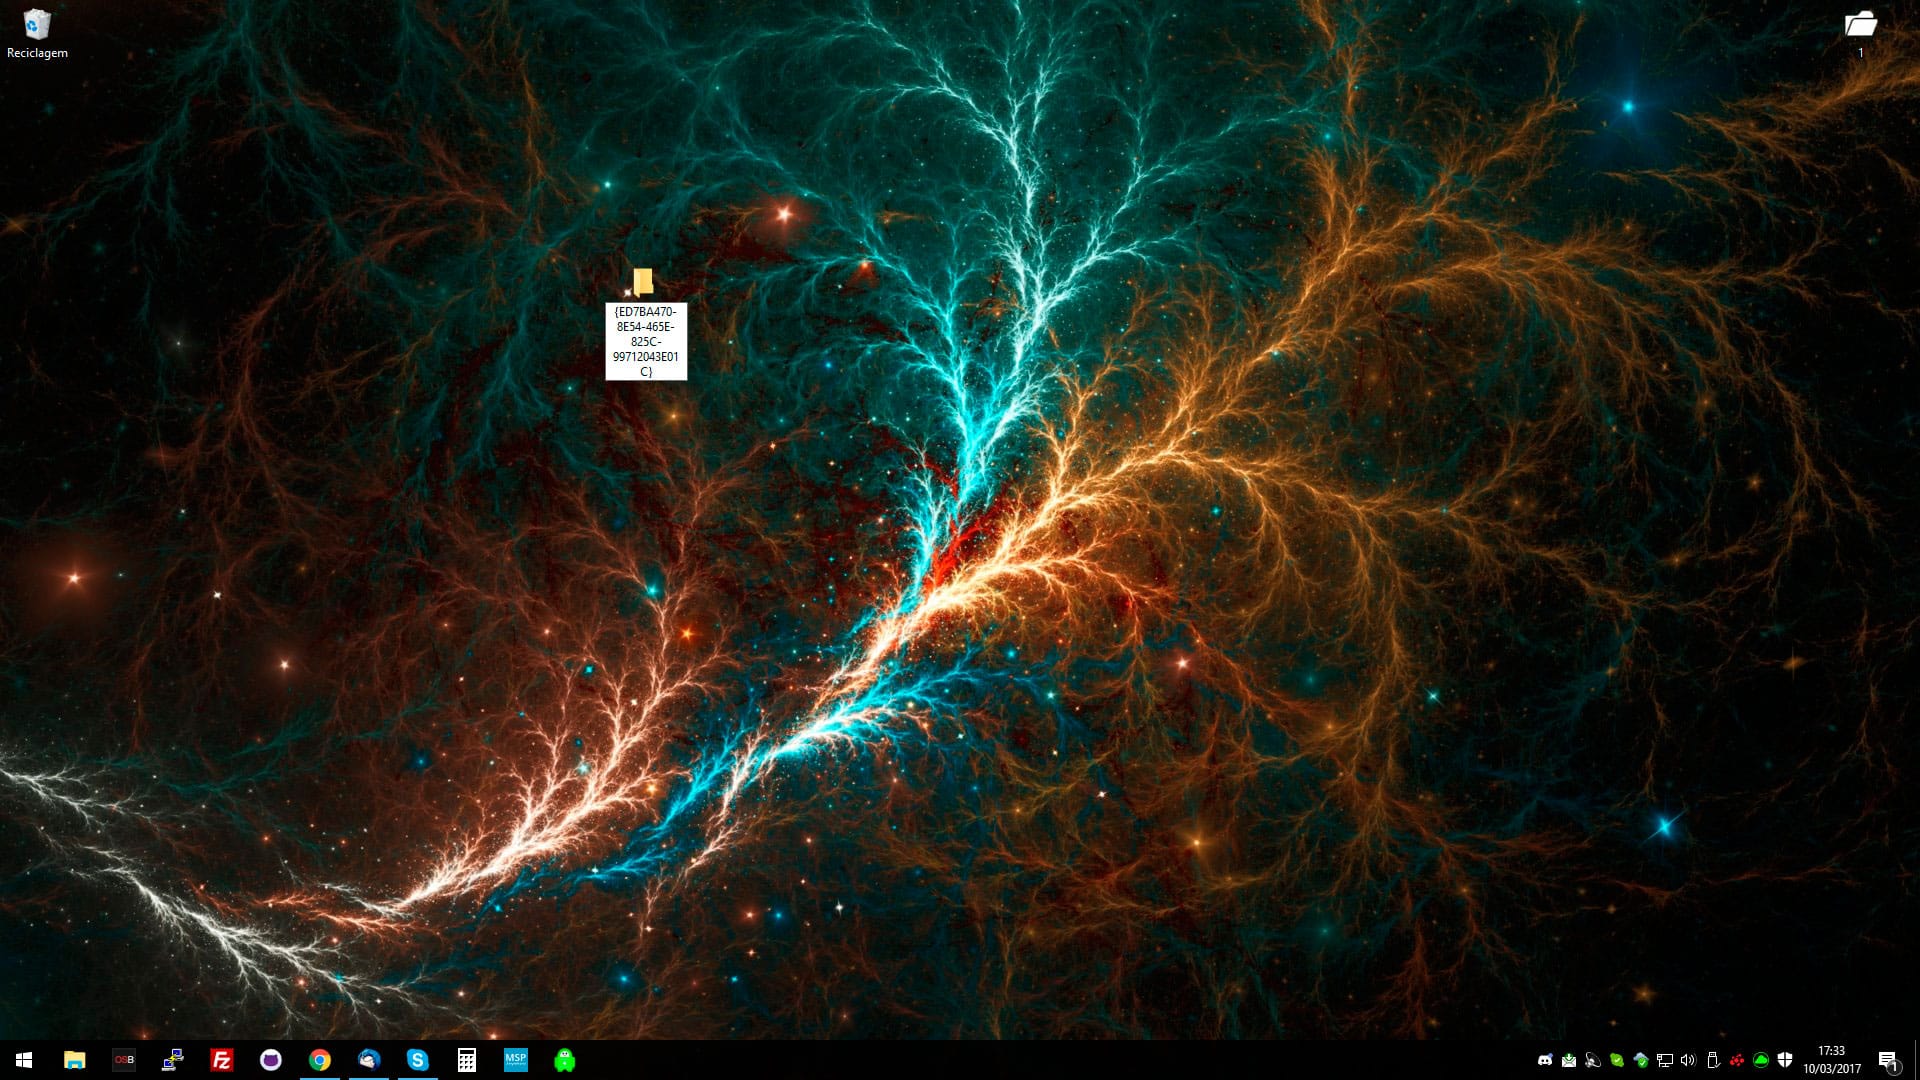
Task: Click the {ED7BA470-8E54-465E-825C... name label
Action: tap(646, 342)
